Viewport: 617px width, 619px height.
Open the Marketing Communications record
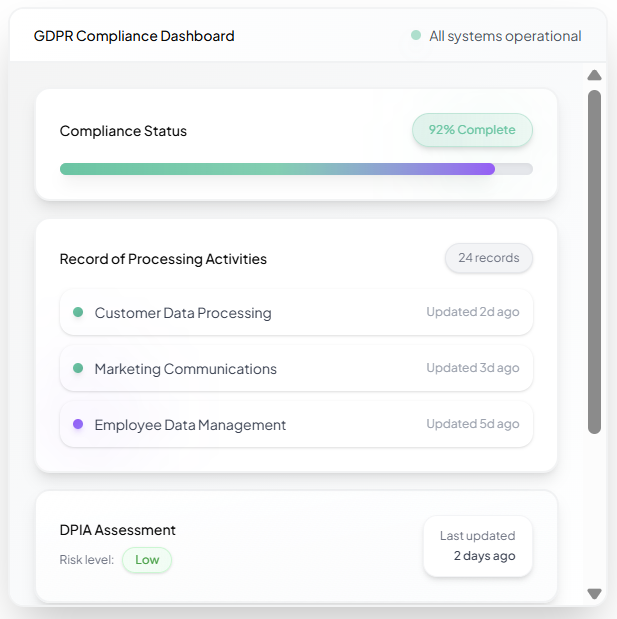pyautogui.click(x=296, y=368)
